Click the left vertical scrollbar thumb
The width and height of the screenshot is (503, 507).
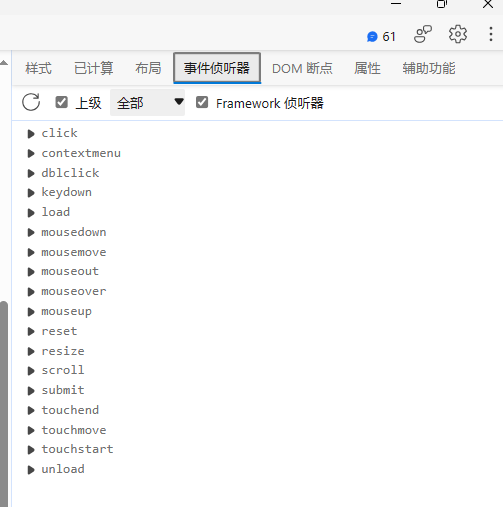click(4, 404)
